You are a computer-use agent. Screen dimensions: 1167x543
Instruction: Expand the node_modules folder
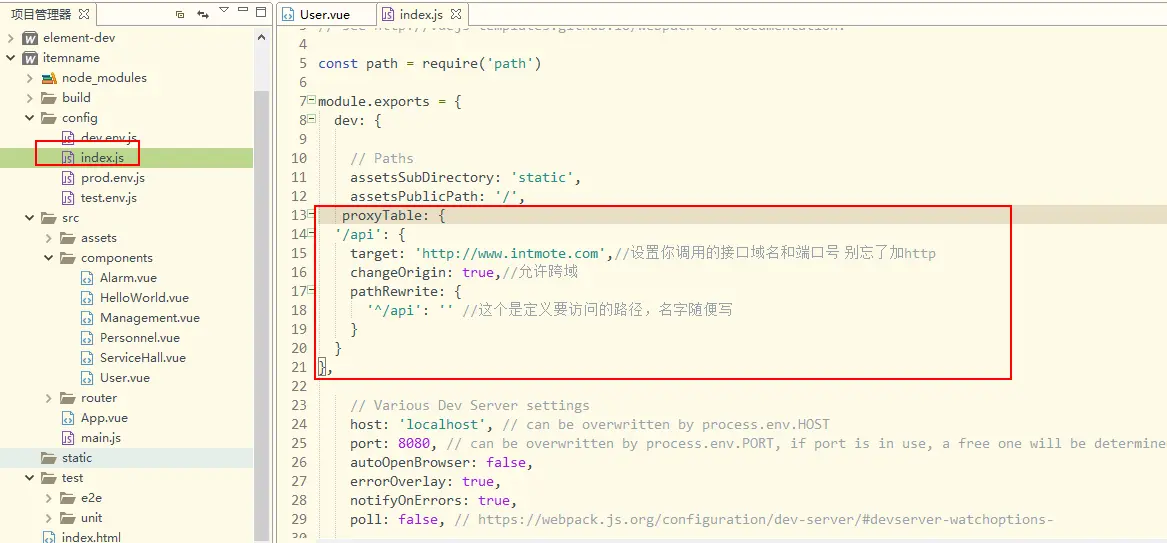coord(30,78)
